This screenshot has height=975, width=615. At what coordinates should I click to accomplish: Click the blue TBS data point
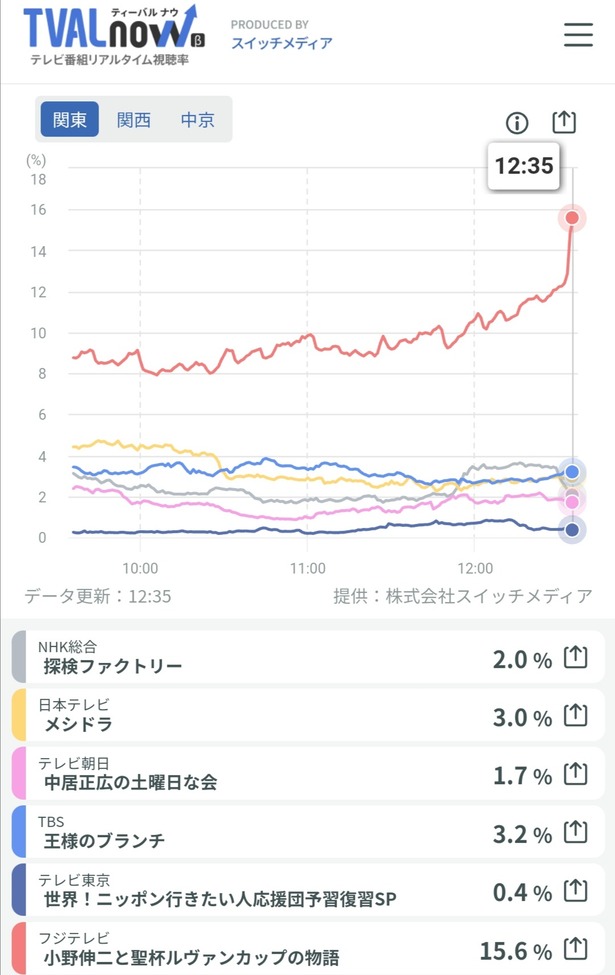coord(572,472)
